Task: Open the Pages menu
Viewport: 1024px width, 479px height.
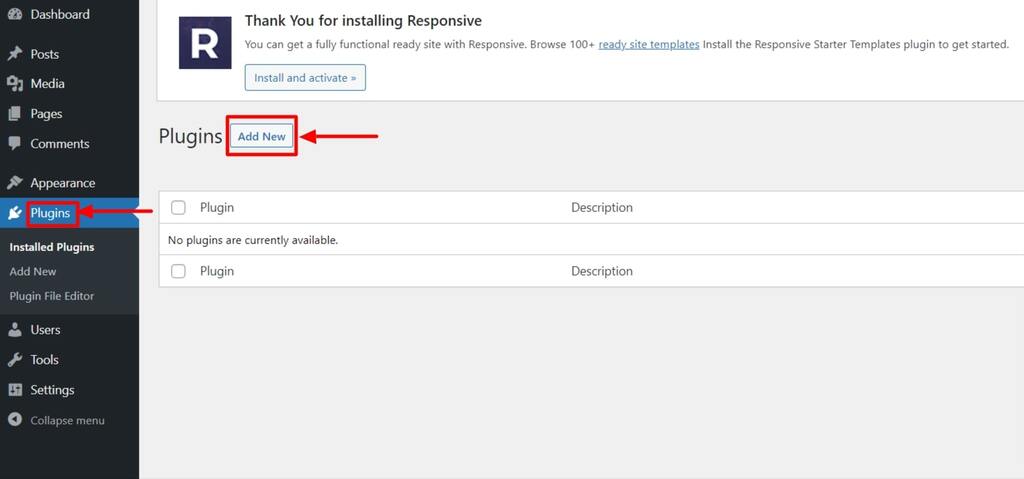Action: click(46, 114)
